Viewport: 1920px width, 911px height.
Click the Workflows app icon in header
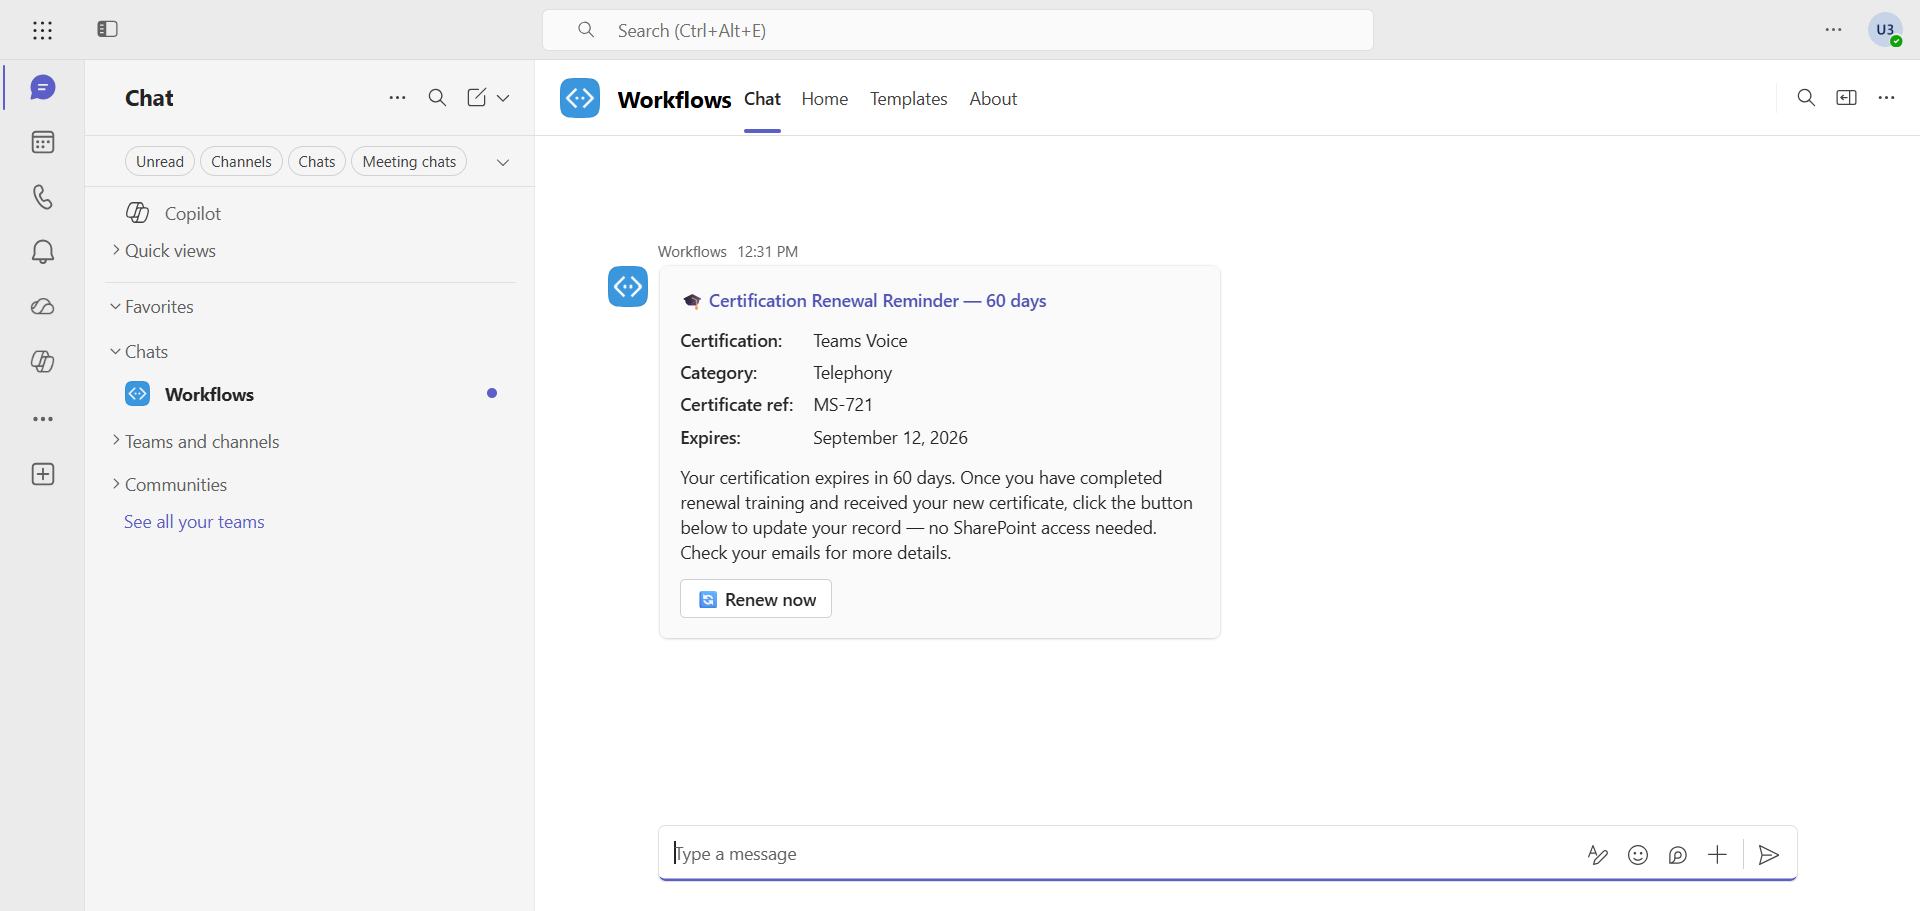coord(580,98)
